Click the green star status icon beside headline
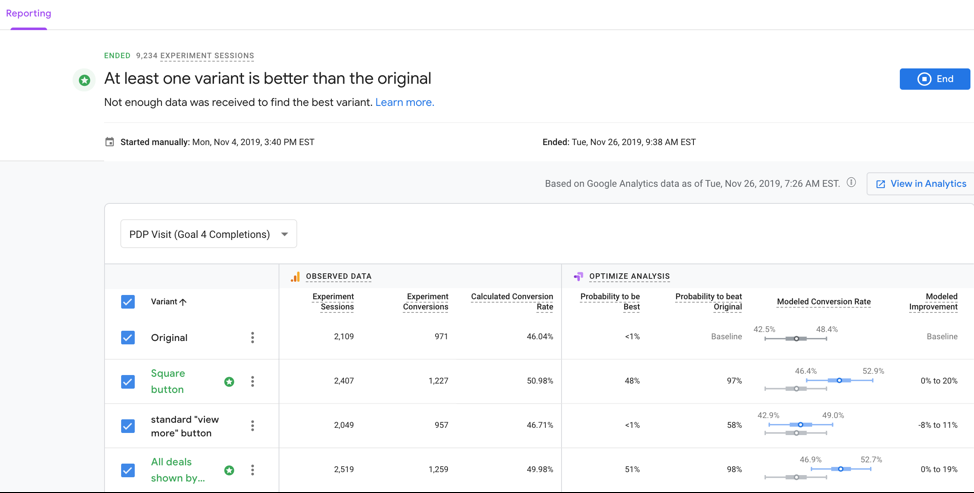Viewport: 974px width, 493px height. click(85, 80)
